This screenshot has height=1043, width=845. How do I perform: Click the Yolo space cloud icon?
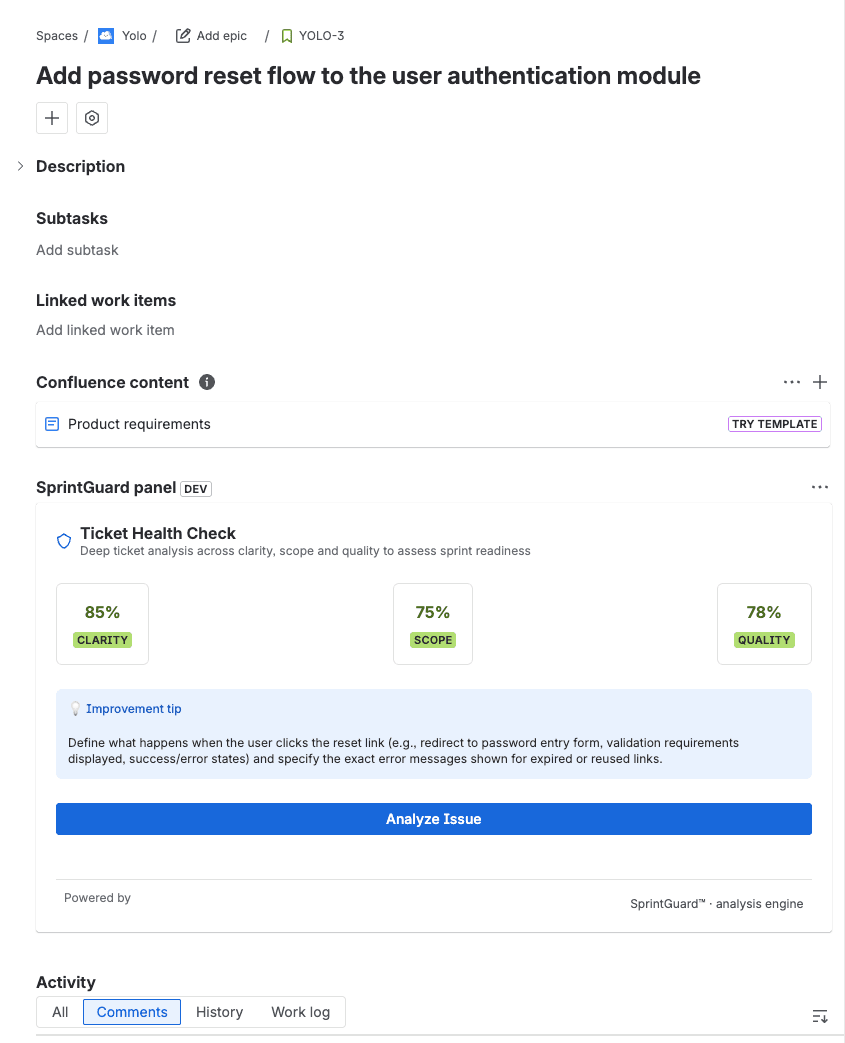click(106, 36)
